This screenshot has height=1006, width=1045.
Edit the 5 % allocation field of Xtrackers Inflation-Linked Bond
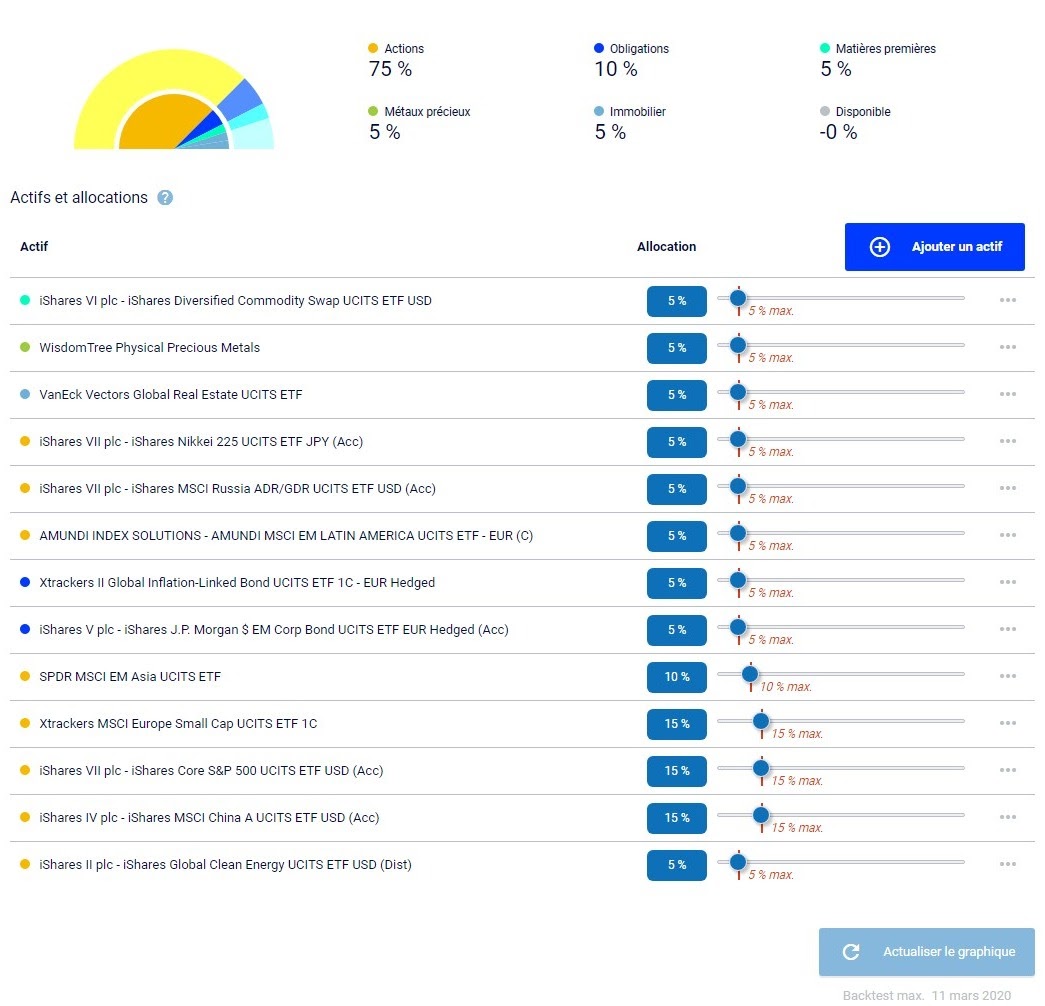coord(676,583)
